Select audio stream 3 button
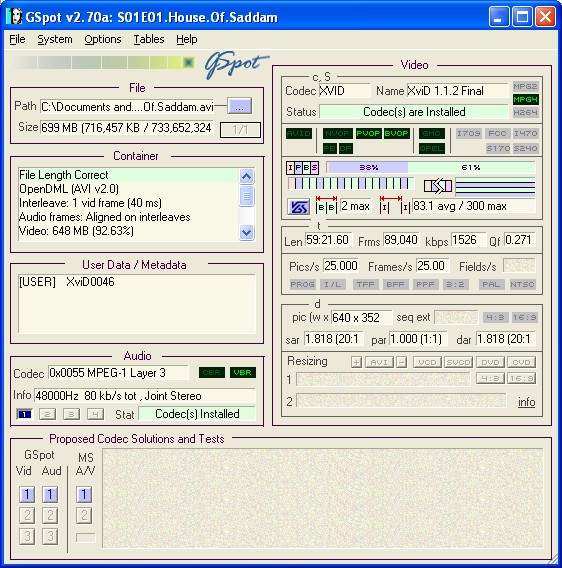Screen dimensions: 562x568 (x=71, y=414)
